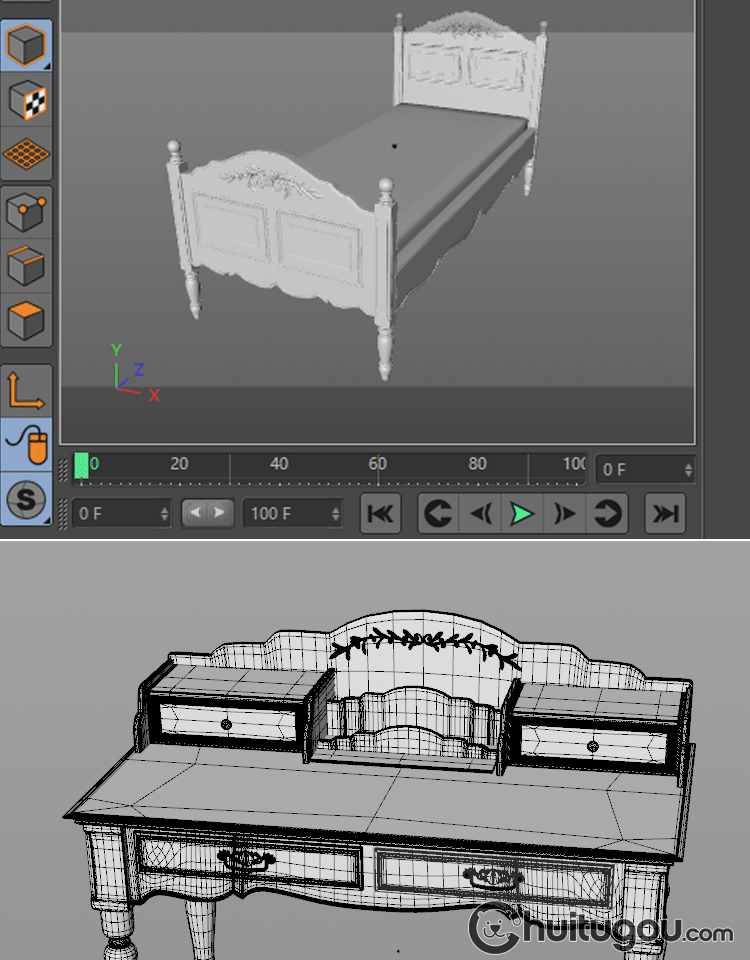Viewport: 750px width, 960px height.
Task: Select the Model mode cube icon
Action: [x=26, y=45]
